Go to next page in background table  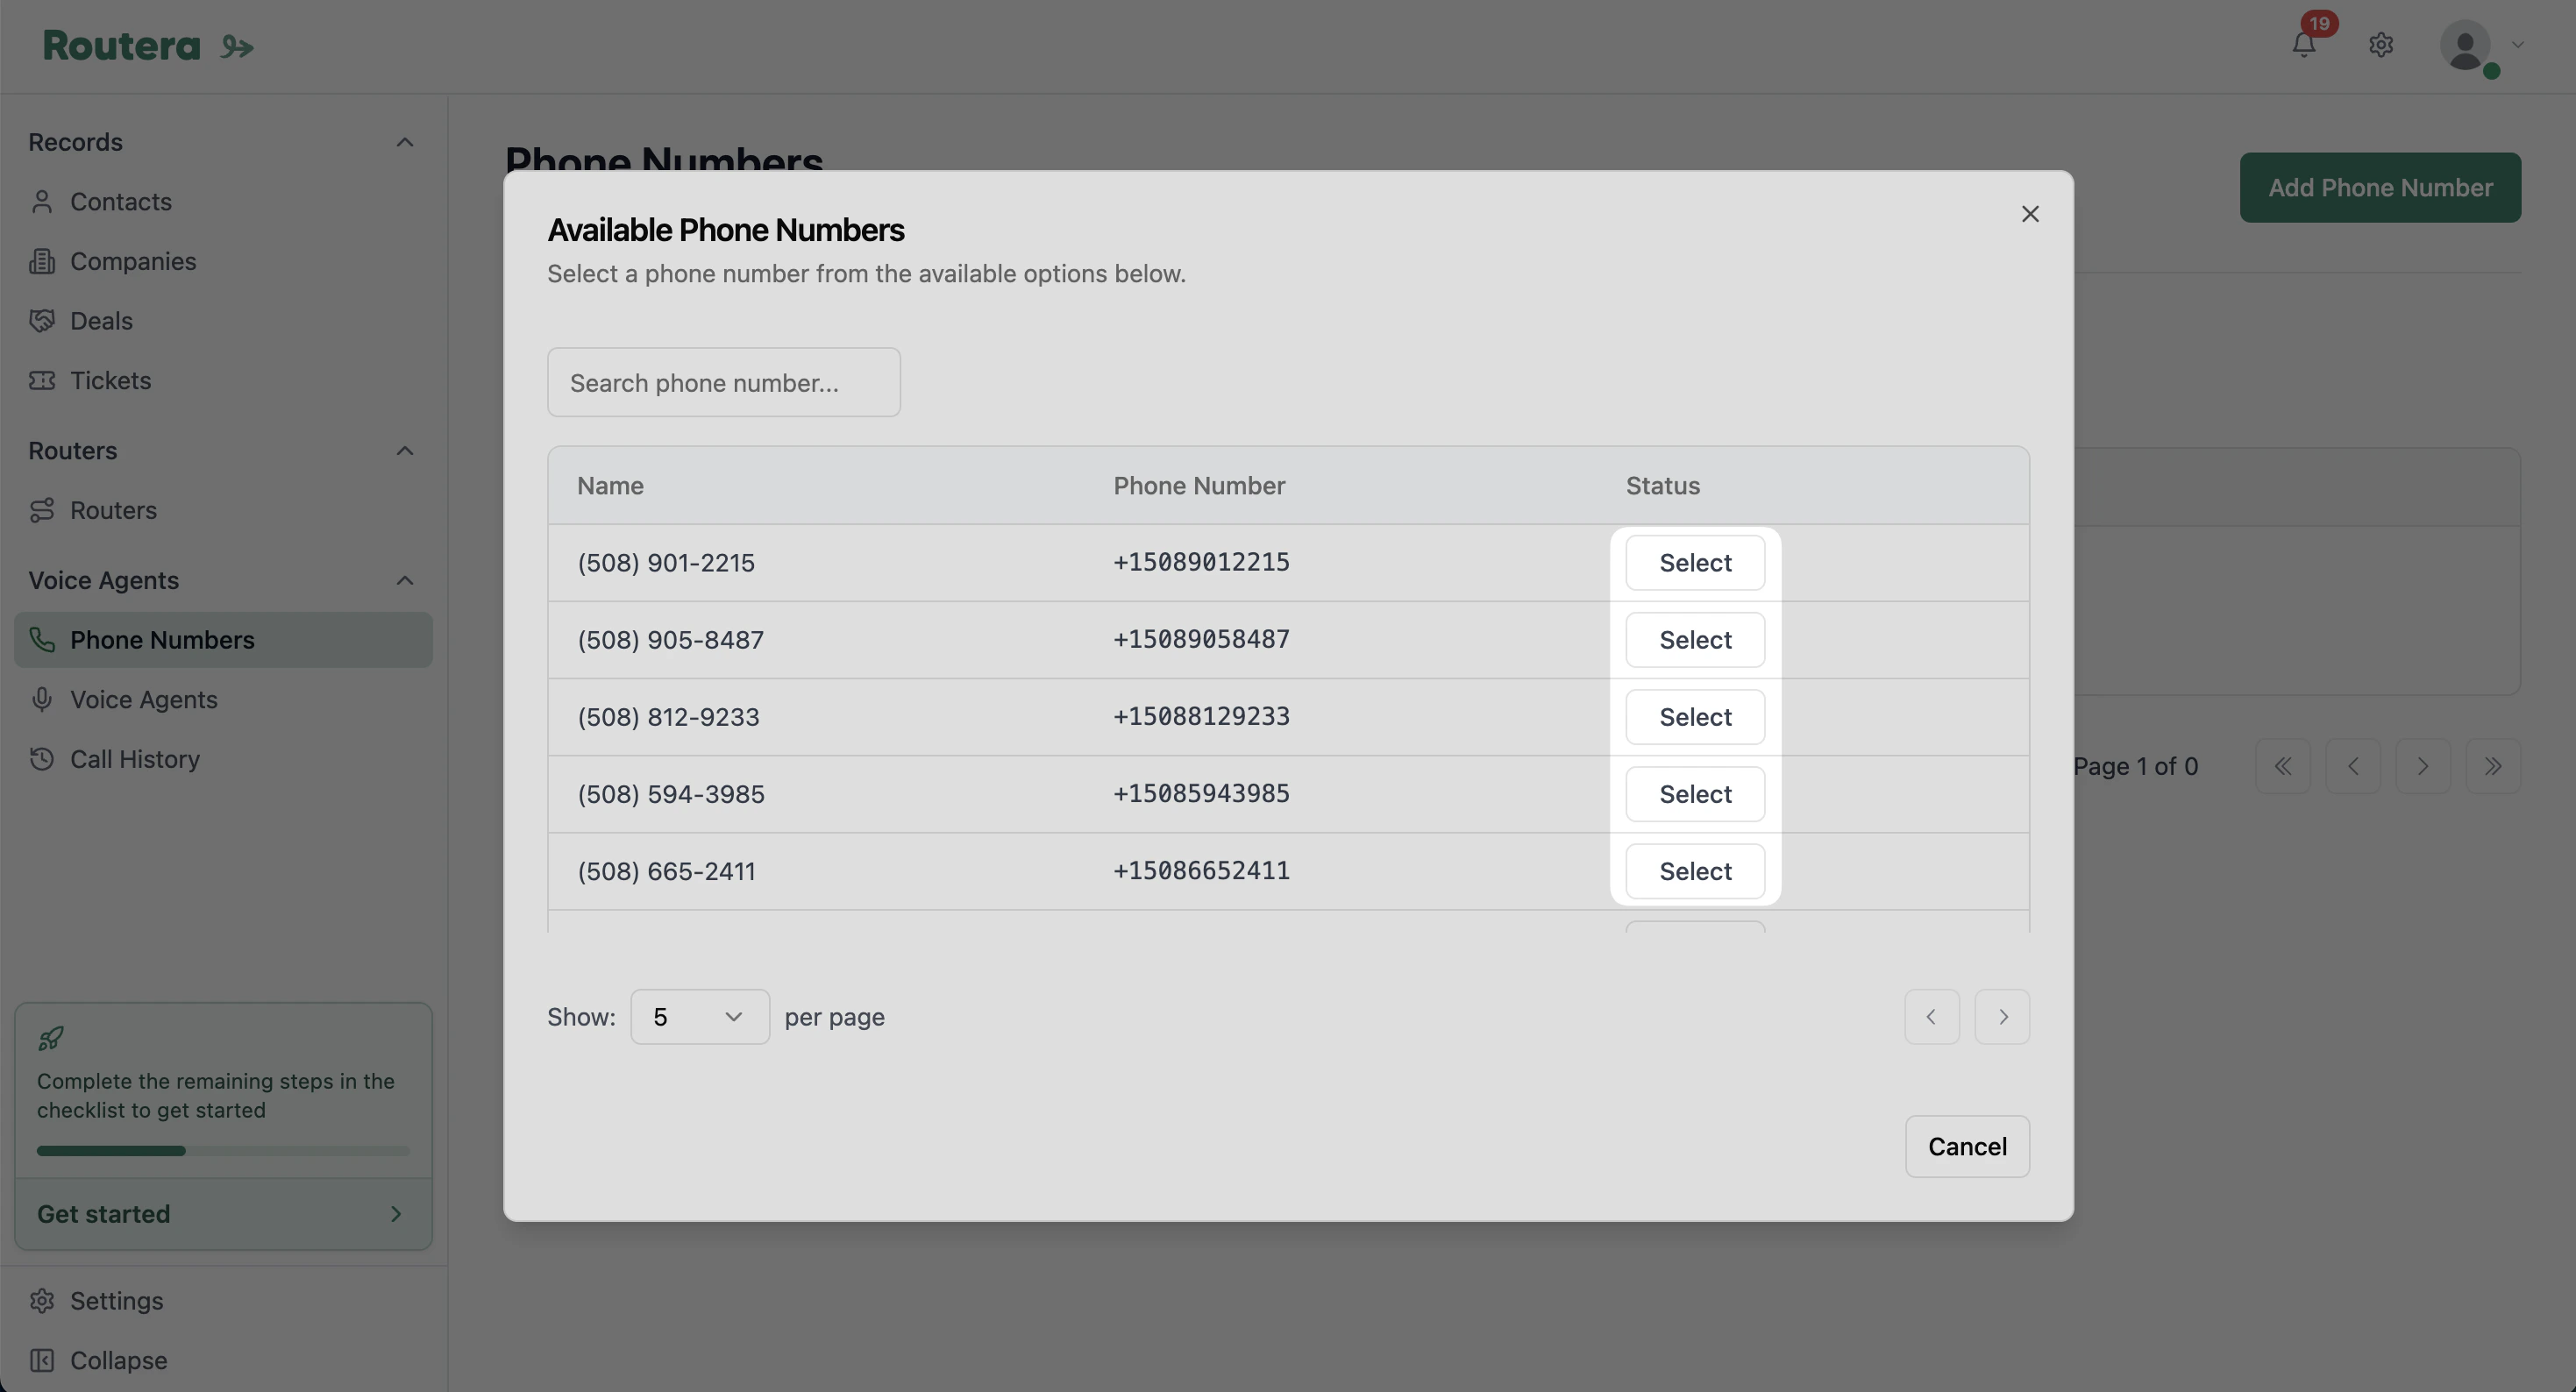tap(2423, 767)
